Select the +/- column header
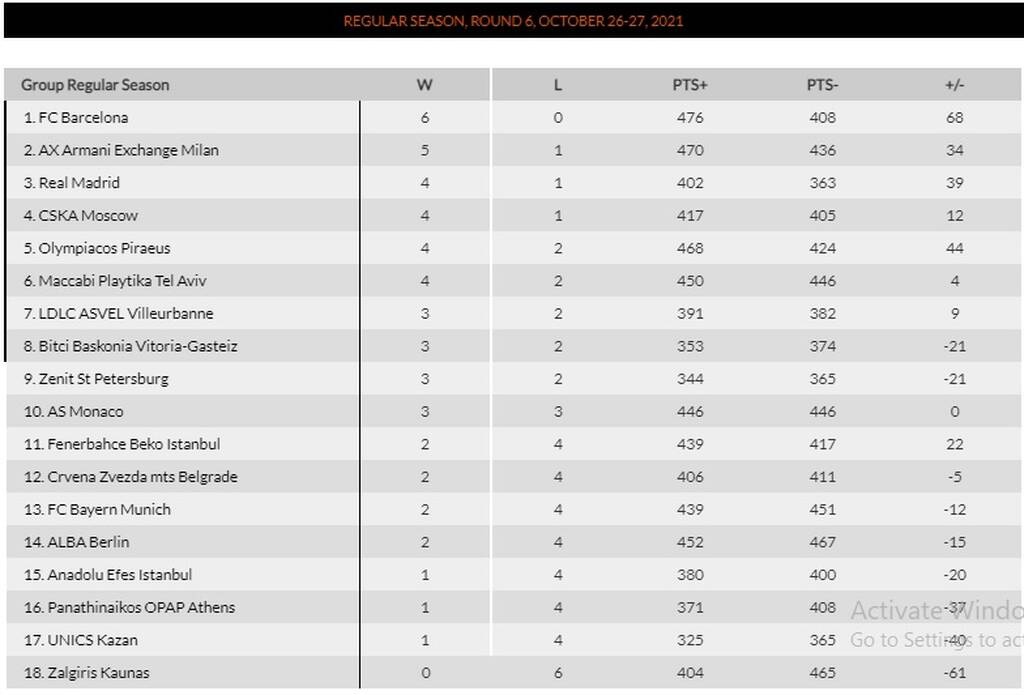Viewport: 1024px width, 695px height. pos(954,85)
